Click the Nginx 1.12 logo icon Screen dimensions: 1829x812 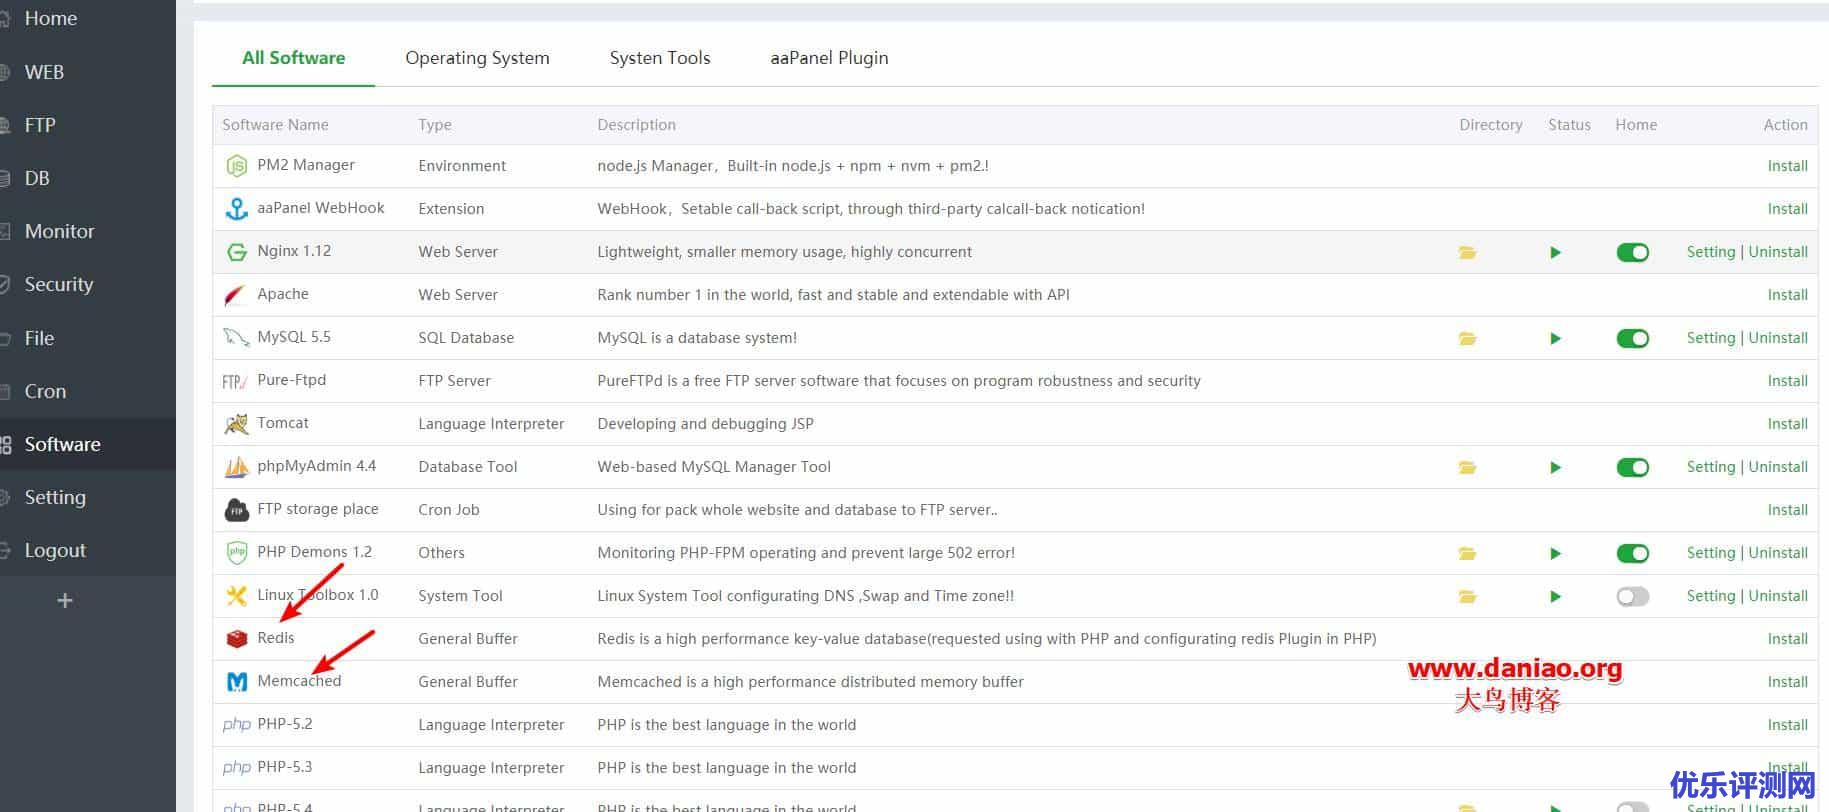pyautogui.click(x=236, y=252)
